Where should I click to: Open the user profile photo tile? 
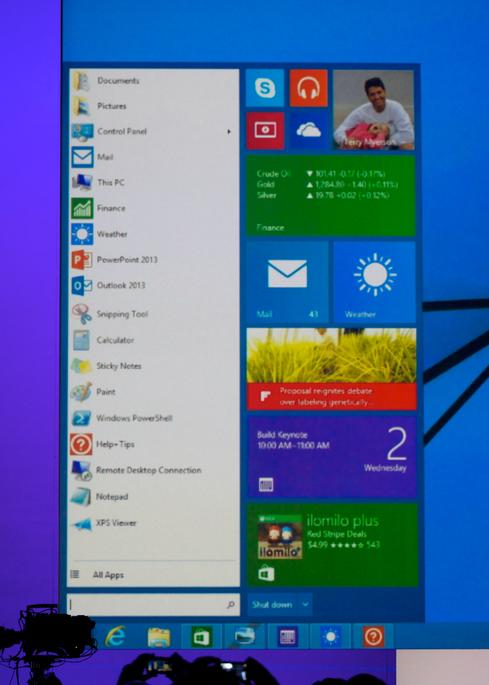[x=373, y=110]
